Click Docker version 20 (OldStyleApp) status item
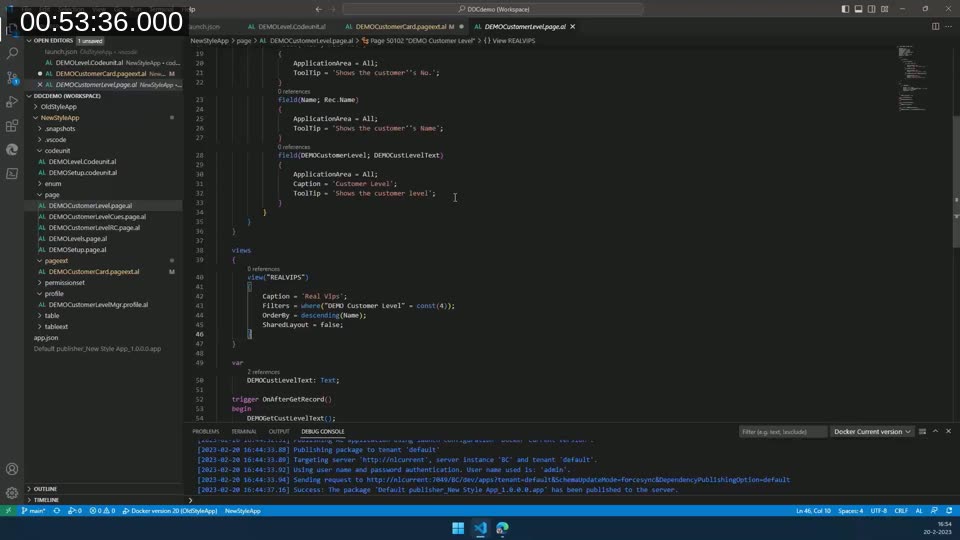Screen dimensions: 960x540 pyautogui.click(x=170, y=511)
